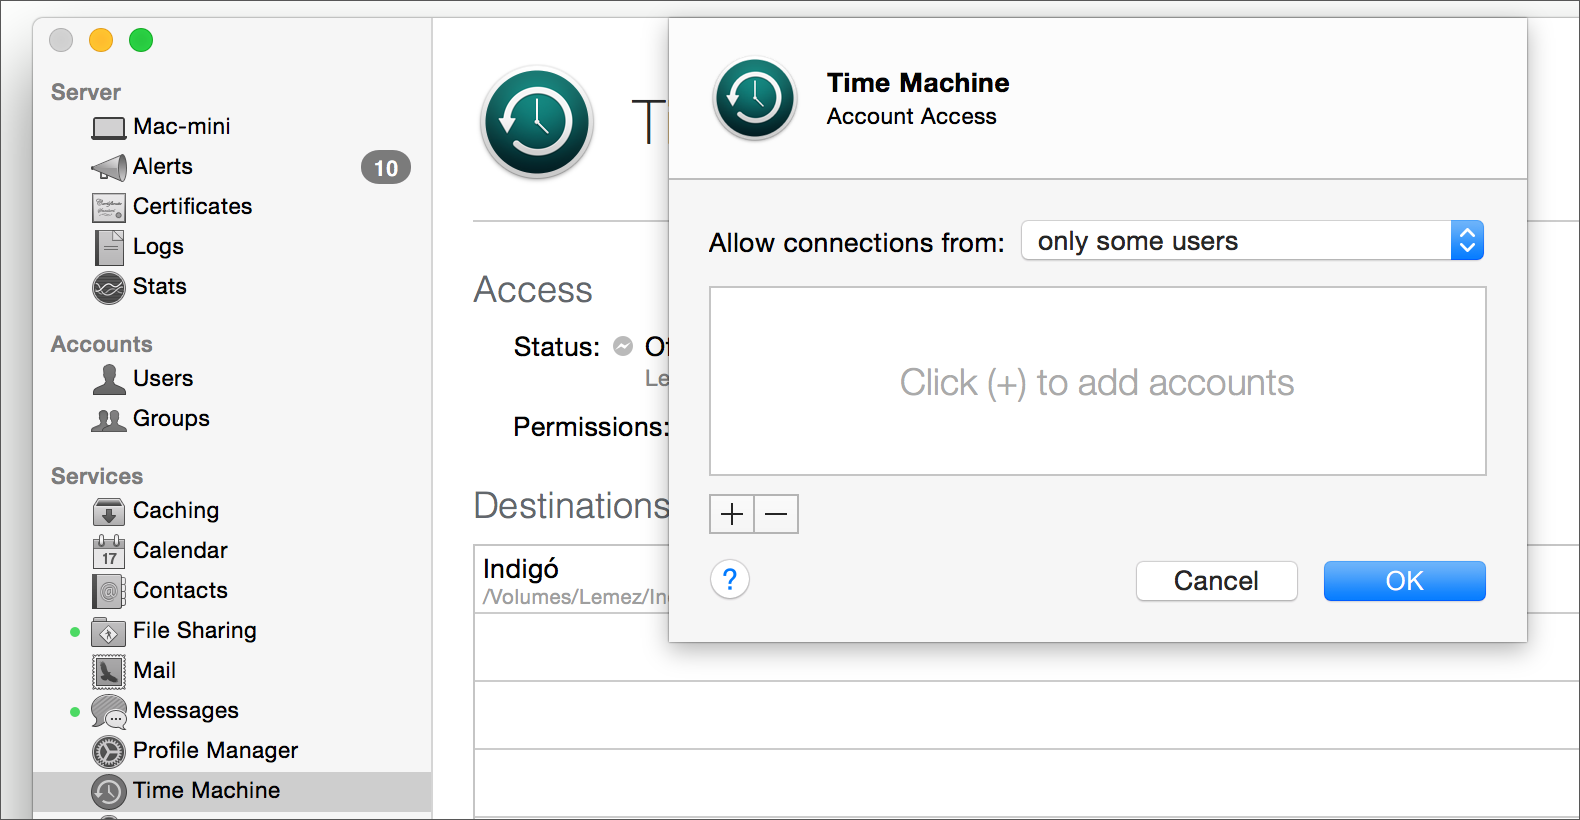This screenshot has width=1580, height=820.
Task: Click the Profile Manager gear icon
Action: pyautogui.click(x=108, y=751)
